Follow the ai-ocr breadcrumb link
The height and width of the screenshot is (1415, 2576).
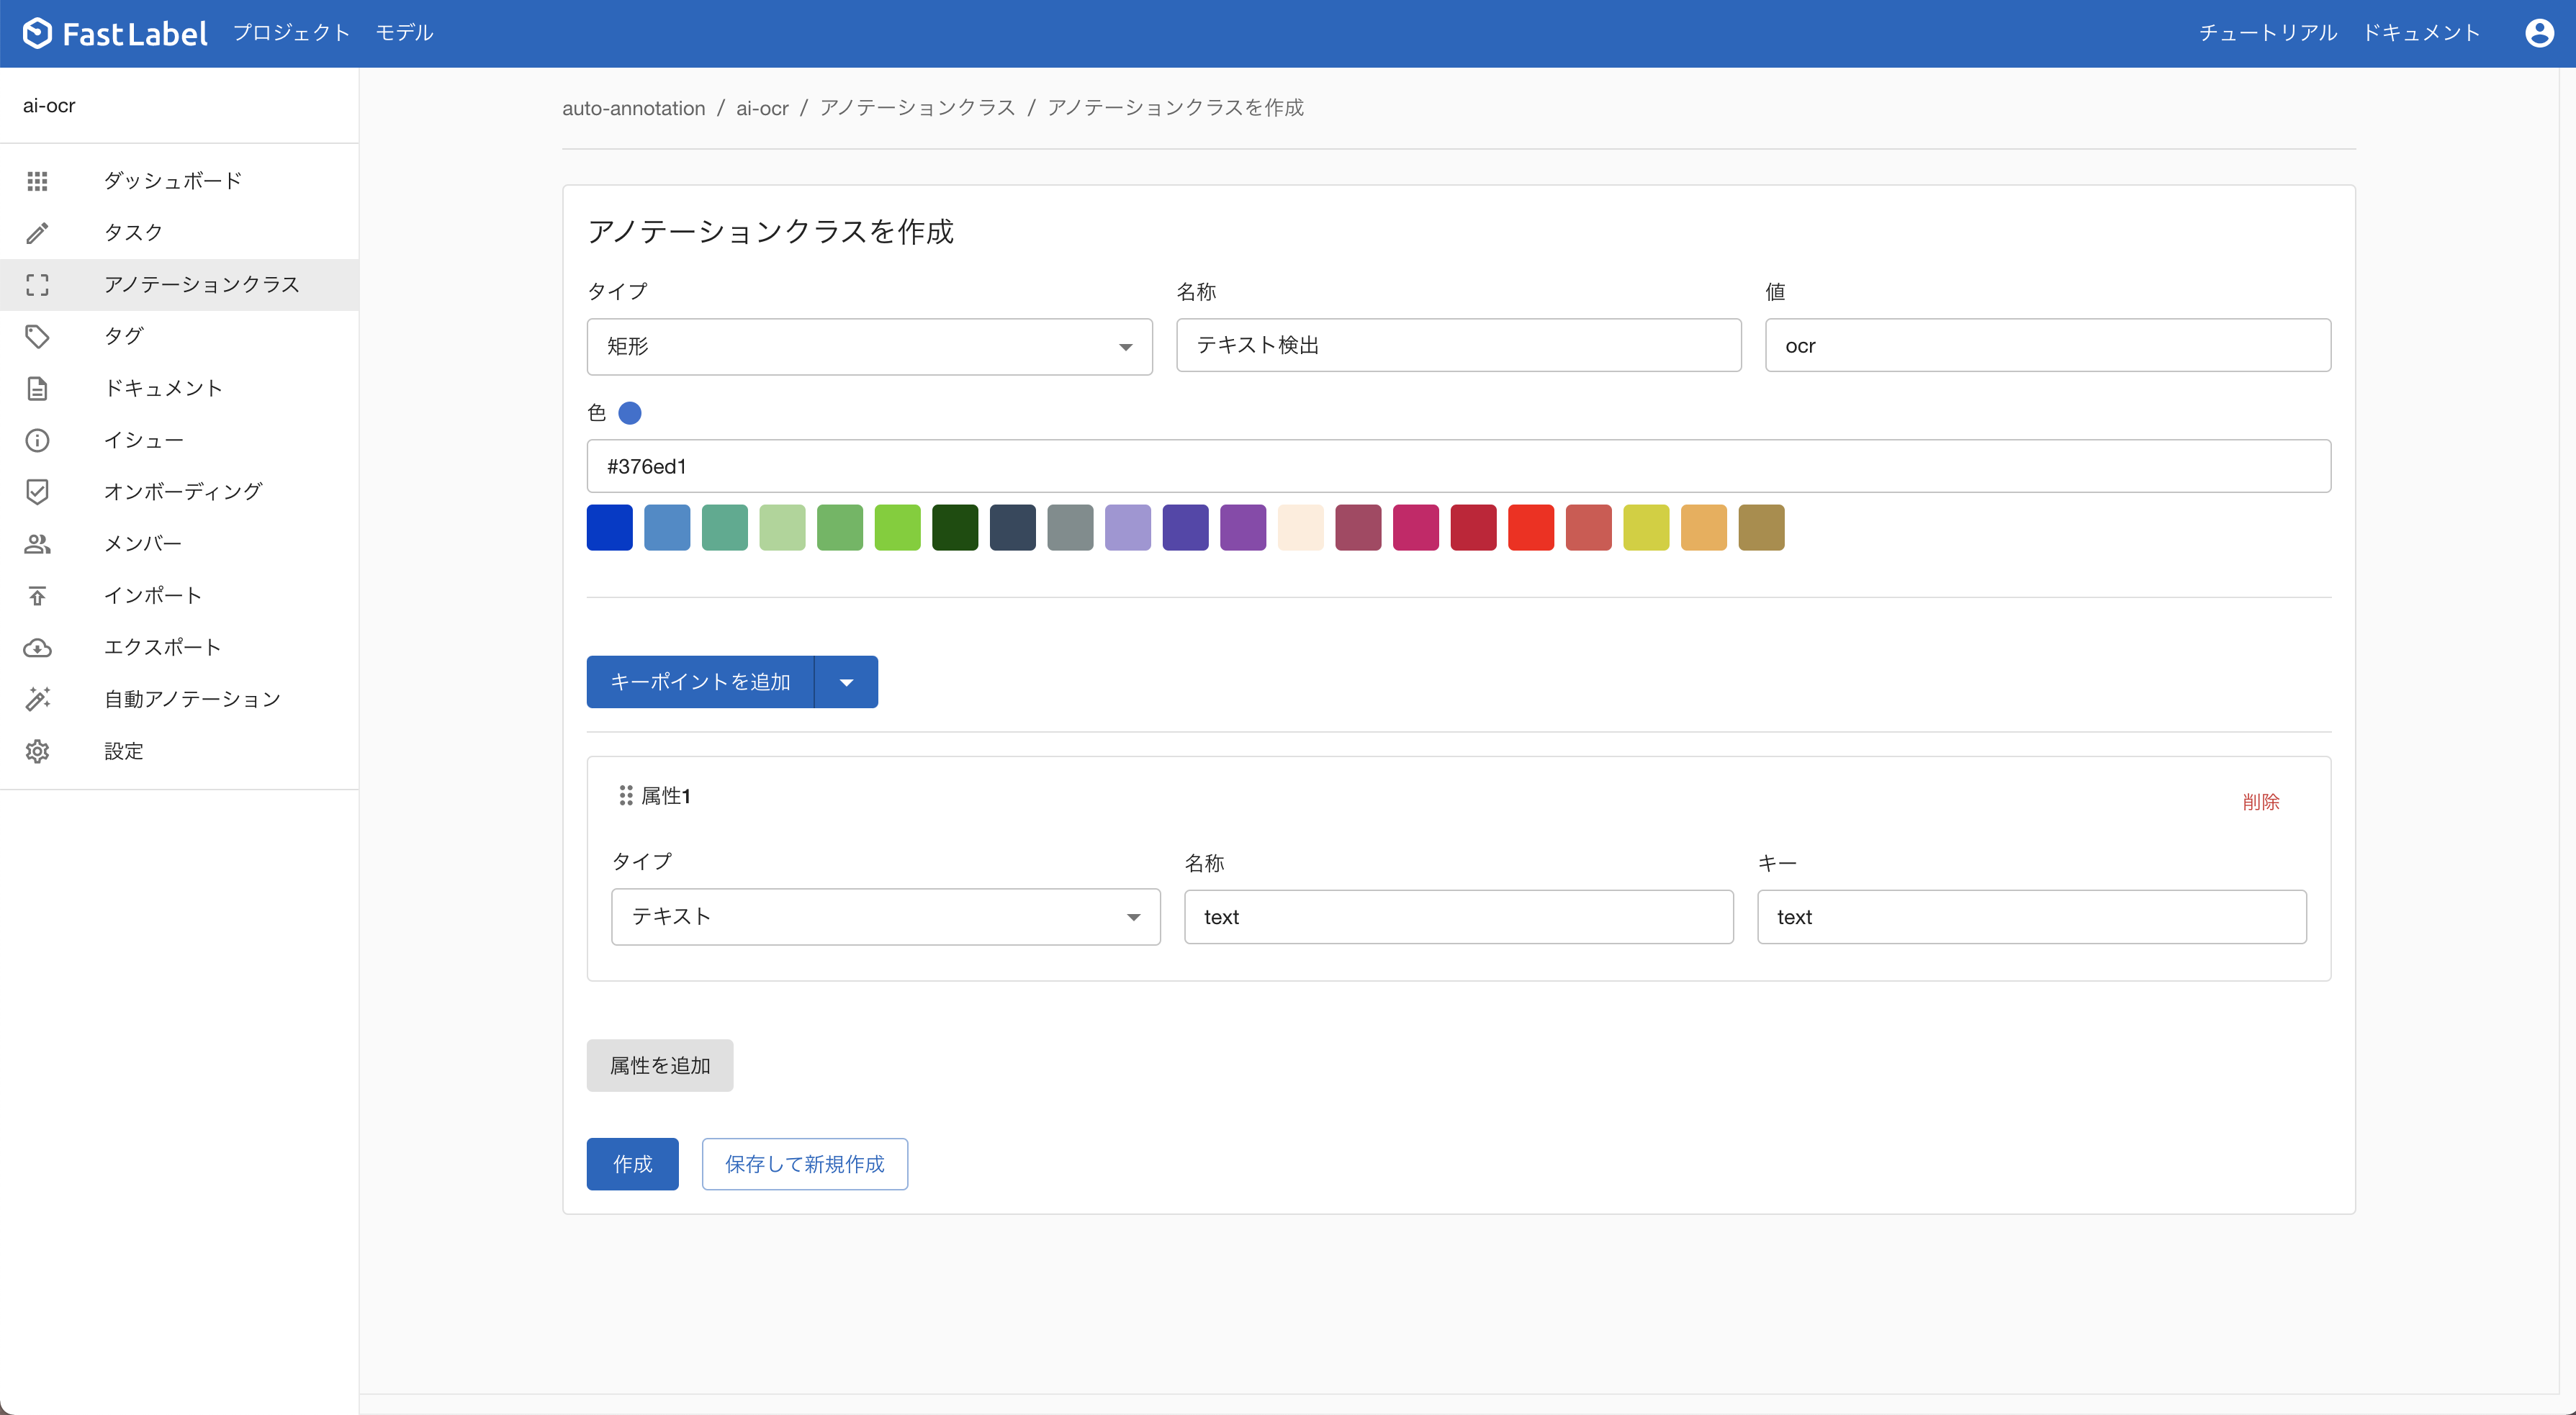pos(762,108)
